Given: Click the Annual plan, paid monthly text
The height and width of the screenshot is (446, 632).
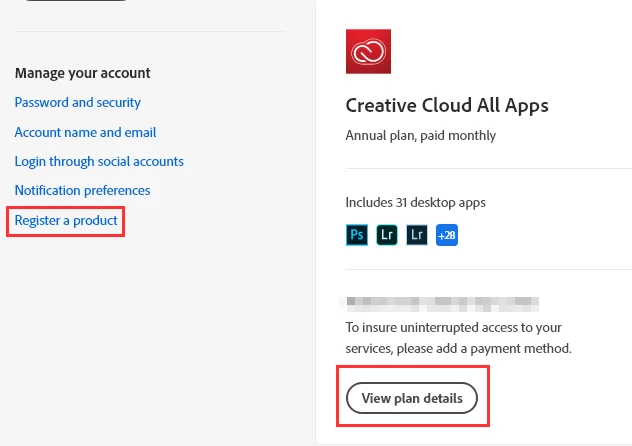Looking at the screenshot, I should pyautogui.click(x=420, y=135).
